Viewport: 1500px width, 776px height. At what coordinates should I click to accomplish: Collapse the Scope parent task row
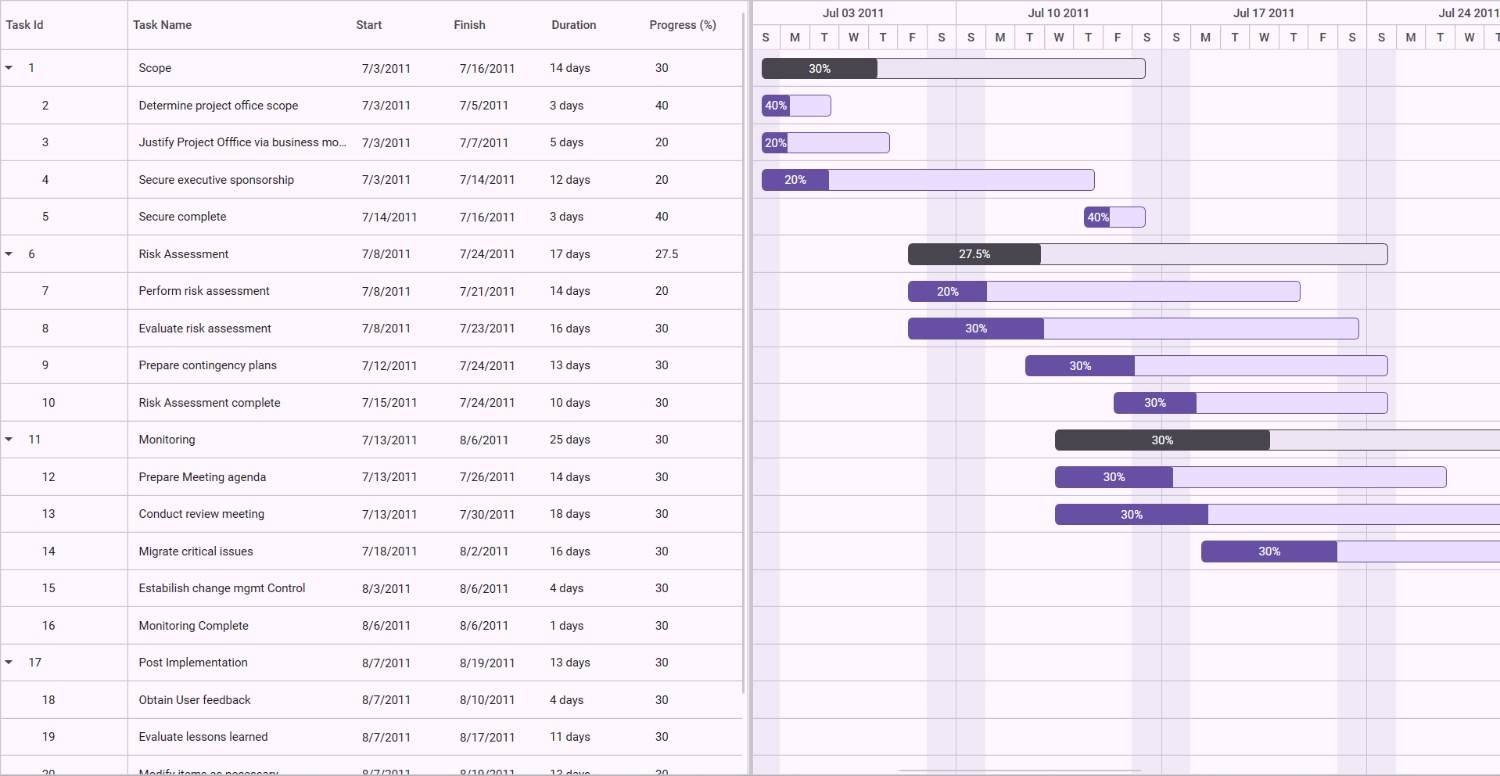[9, 68]
